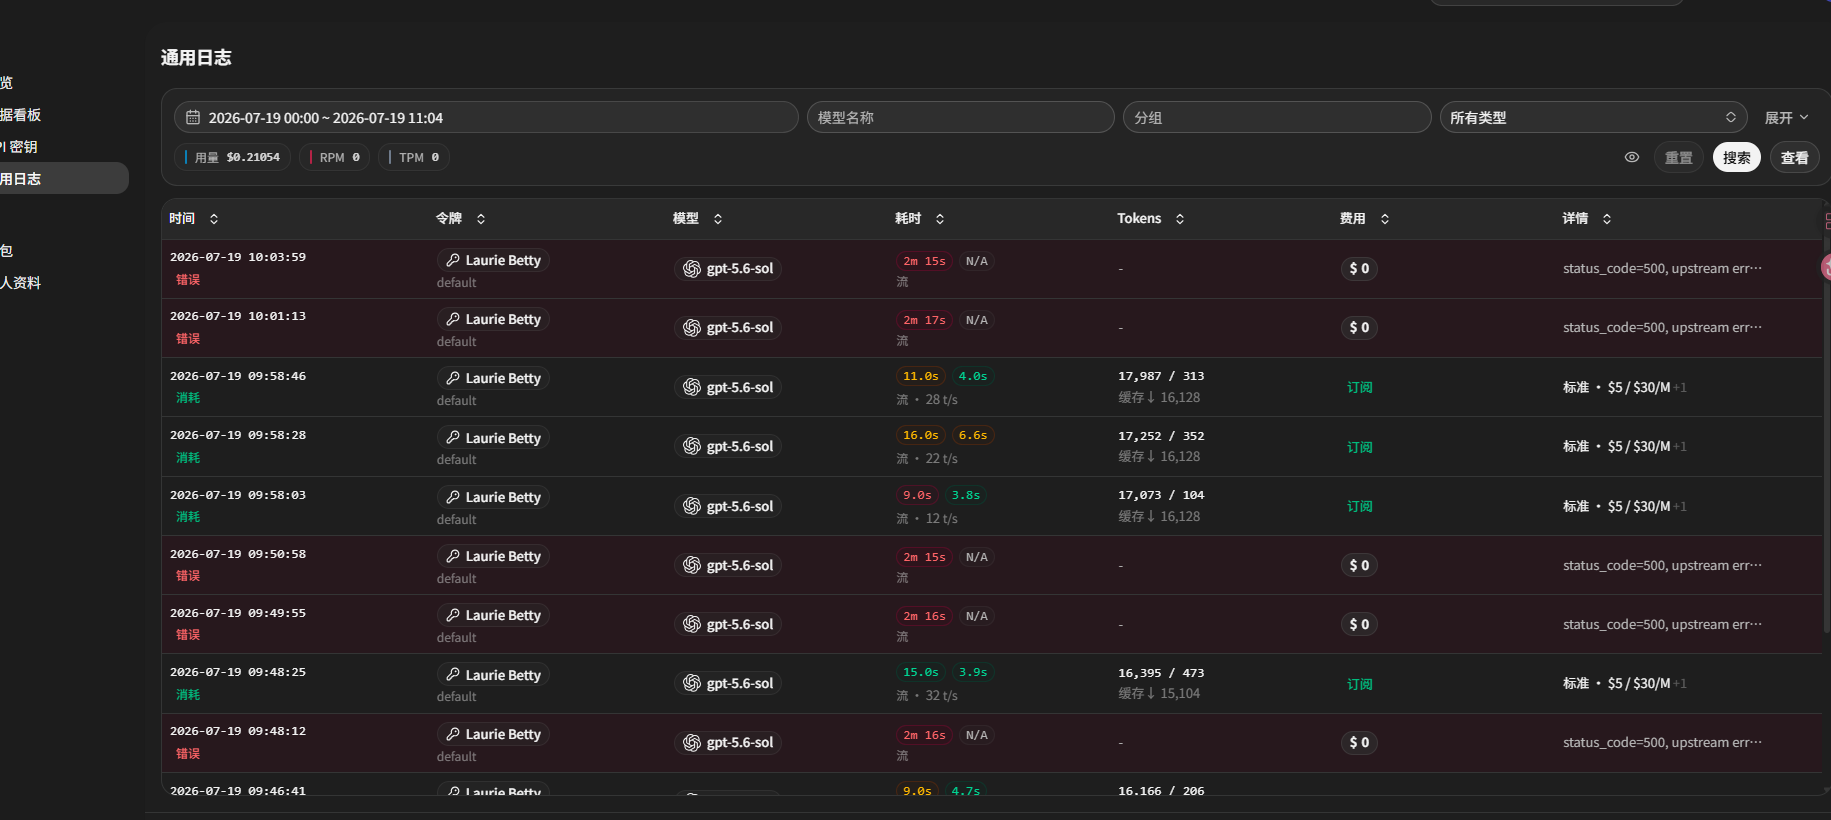This screenshot has width=1831, height=820.
Task: Sort the Tokens column with its arrows
Action: 1180,218
